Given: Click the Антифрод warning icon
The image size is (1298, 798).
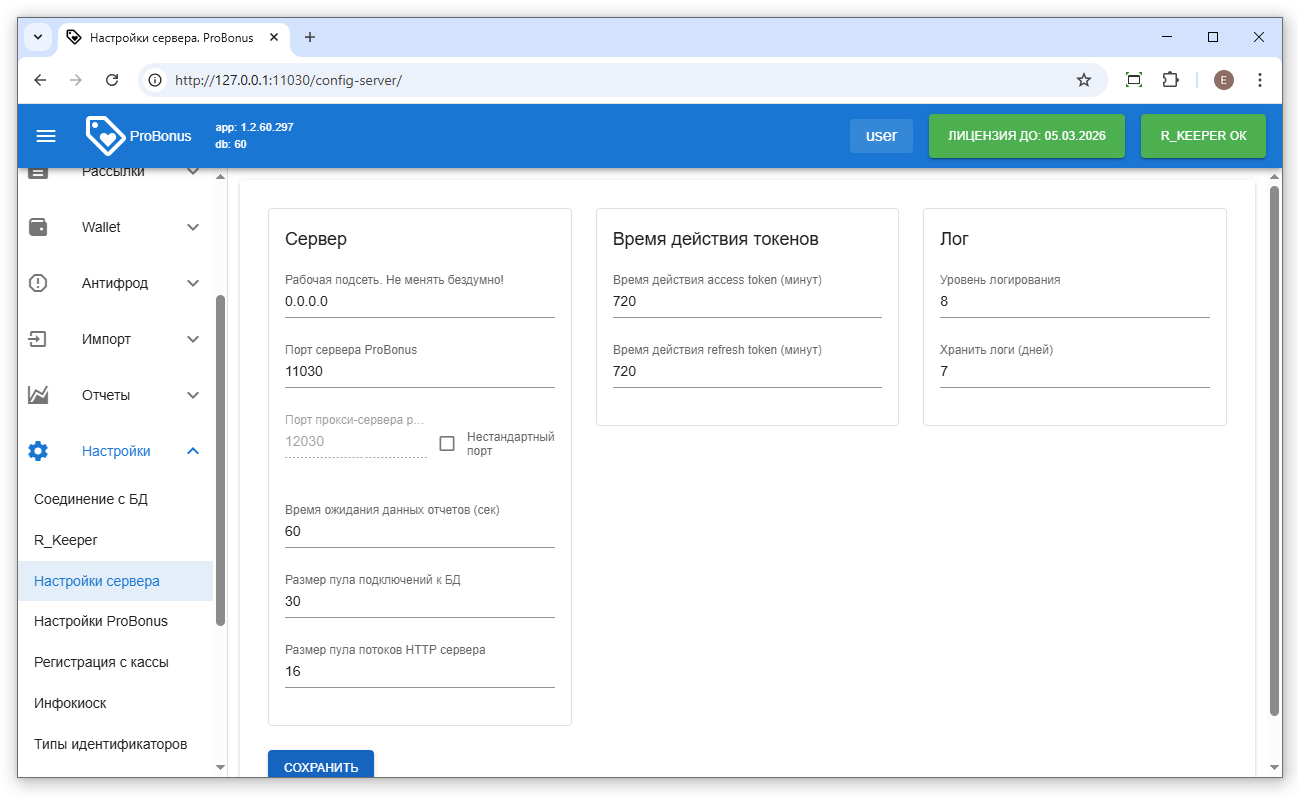Looking at the screenshot, I should pos(38,283).
